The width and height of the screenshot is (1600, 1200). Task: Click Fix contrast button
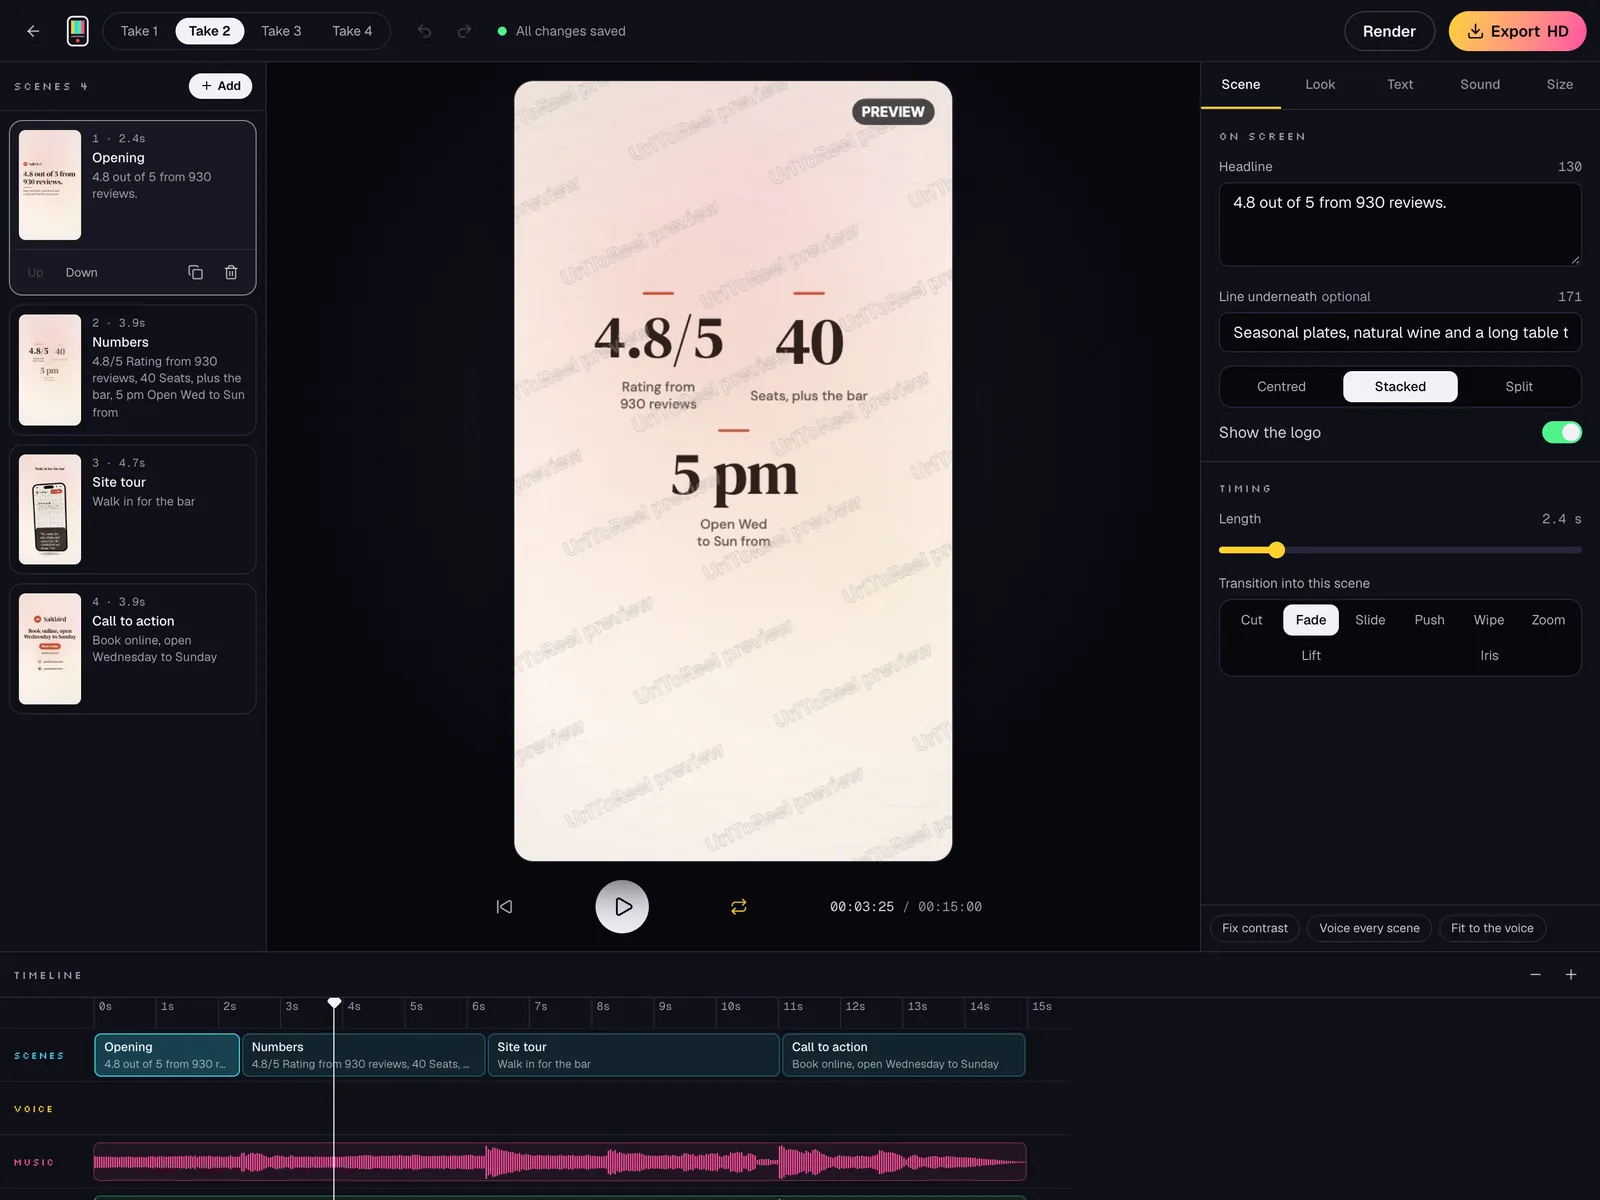click(1255, 928)
